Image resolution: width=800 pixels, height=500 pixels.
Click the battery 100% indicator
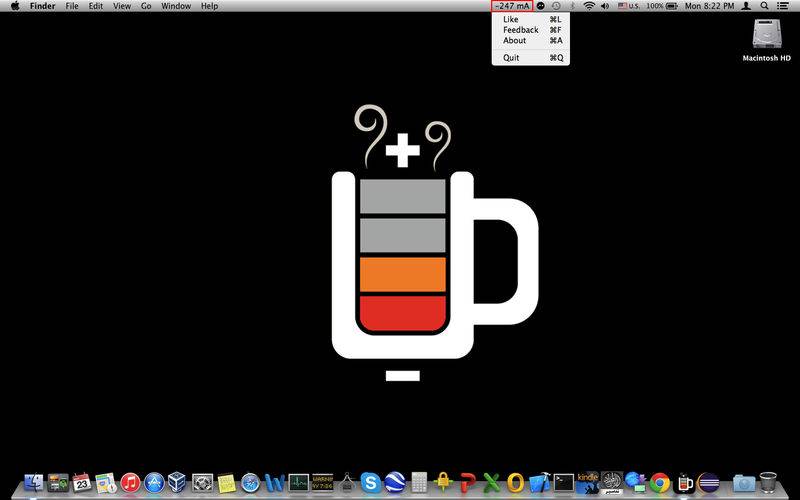(x=662, y=6)
